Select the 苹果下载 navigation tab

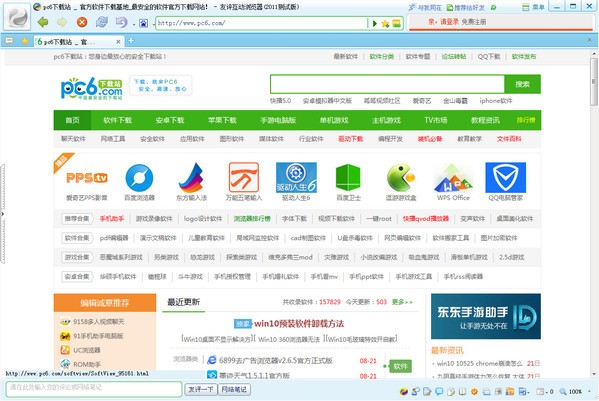[x=222, y=120]
